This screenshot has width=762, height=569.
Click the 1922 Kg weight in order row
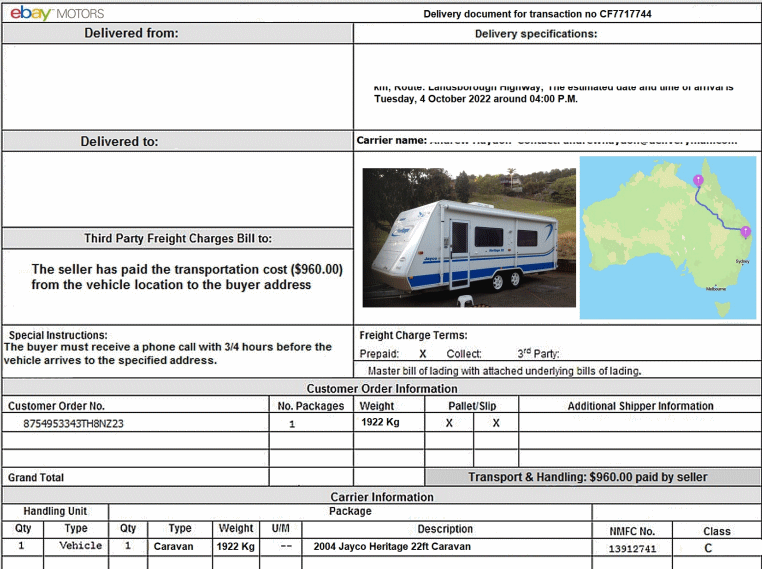[381, 422]
